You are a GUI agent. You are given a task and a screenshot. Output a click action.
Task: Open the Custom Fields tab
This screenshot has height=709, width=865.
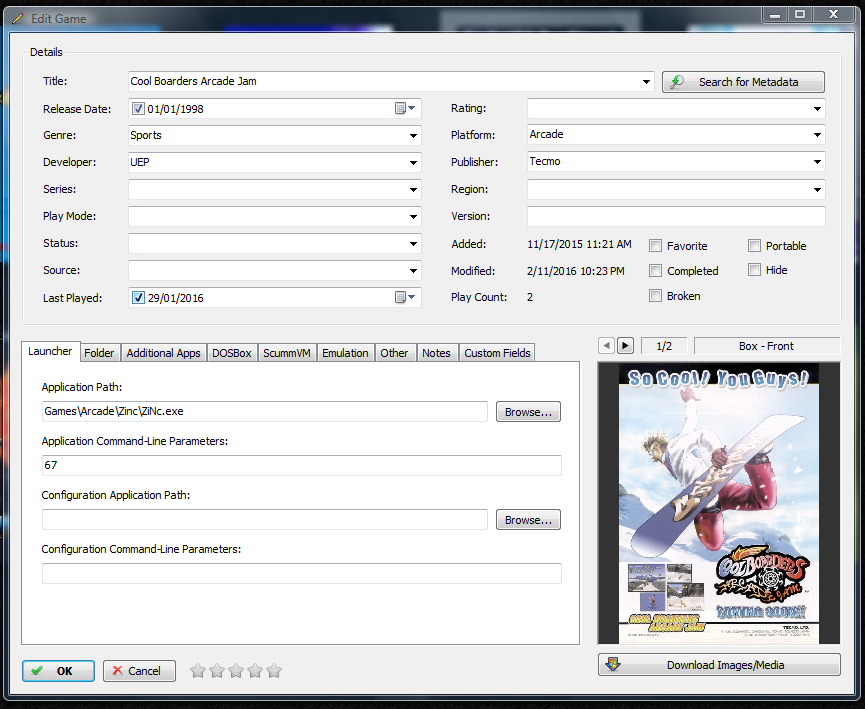point(497,353)
